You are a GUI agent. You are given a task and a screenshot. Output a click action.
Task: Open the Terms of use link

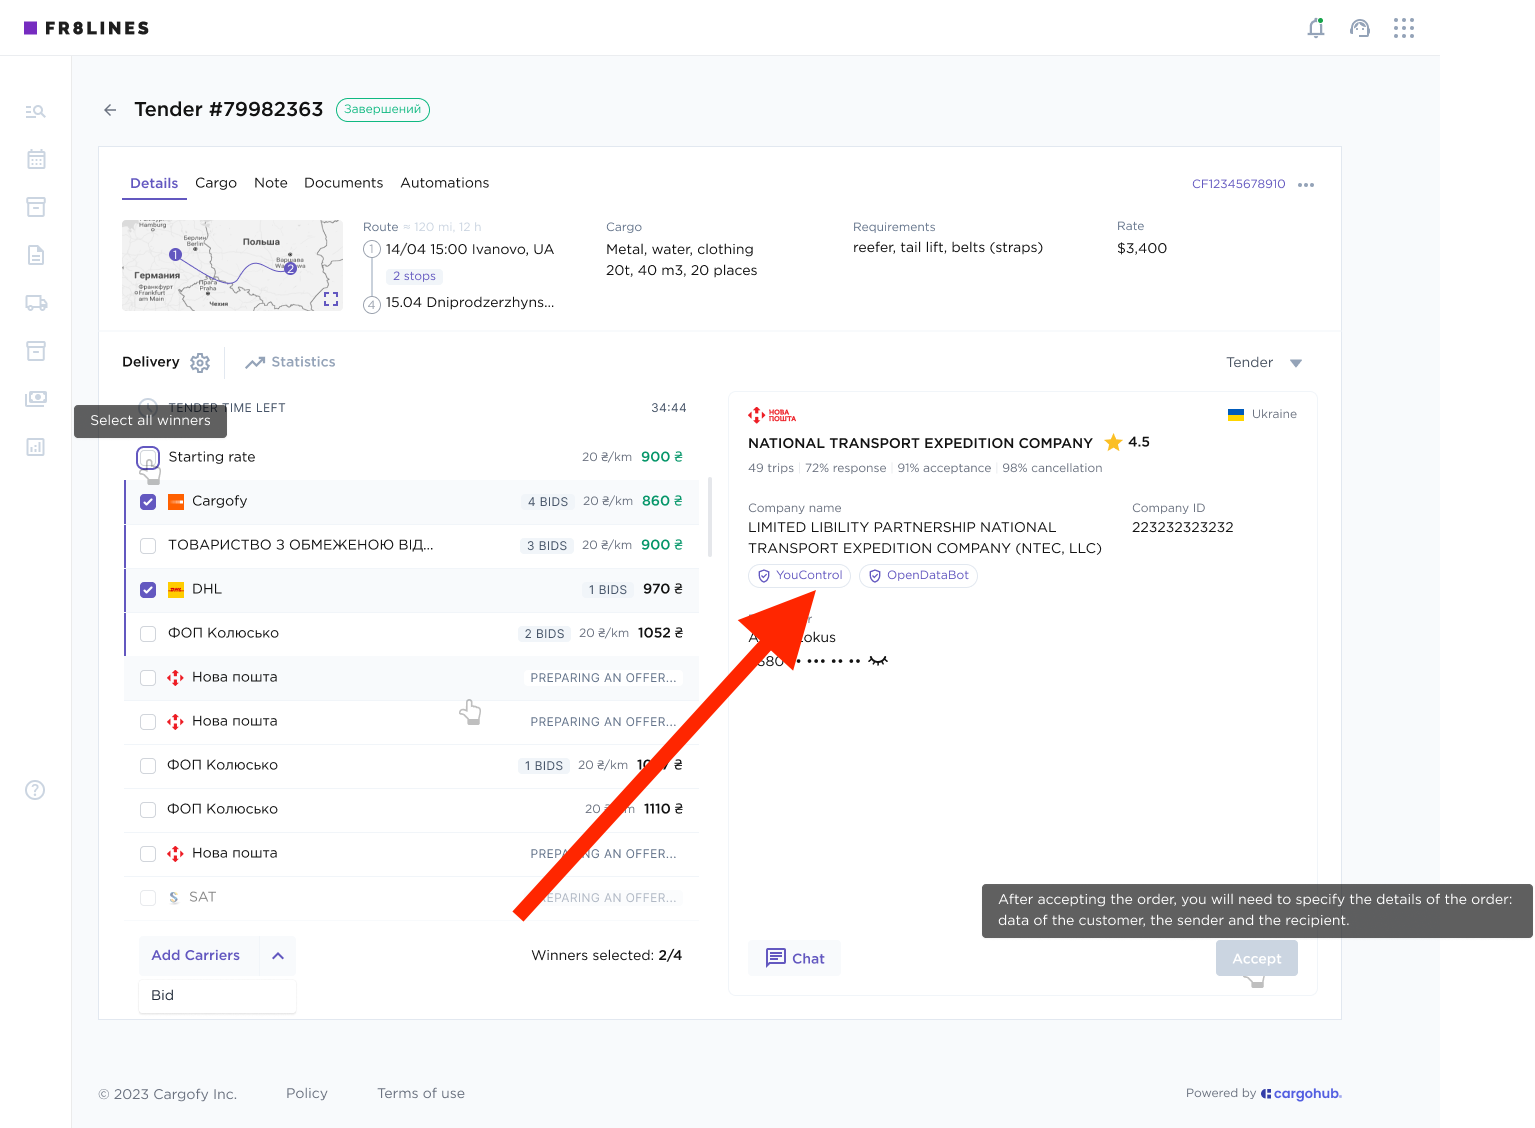pos(421,1094)
